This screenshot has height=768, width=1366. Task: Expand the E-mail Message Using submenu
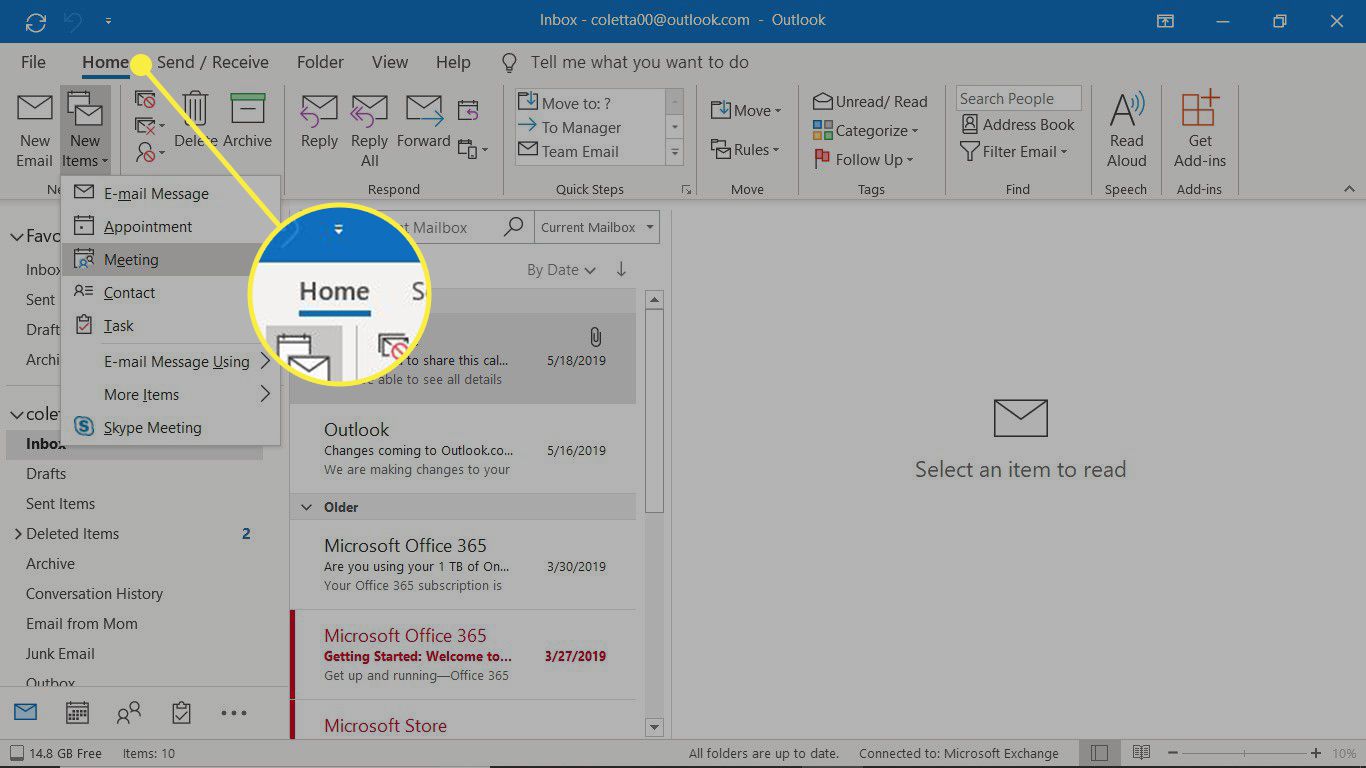[177, 361]
